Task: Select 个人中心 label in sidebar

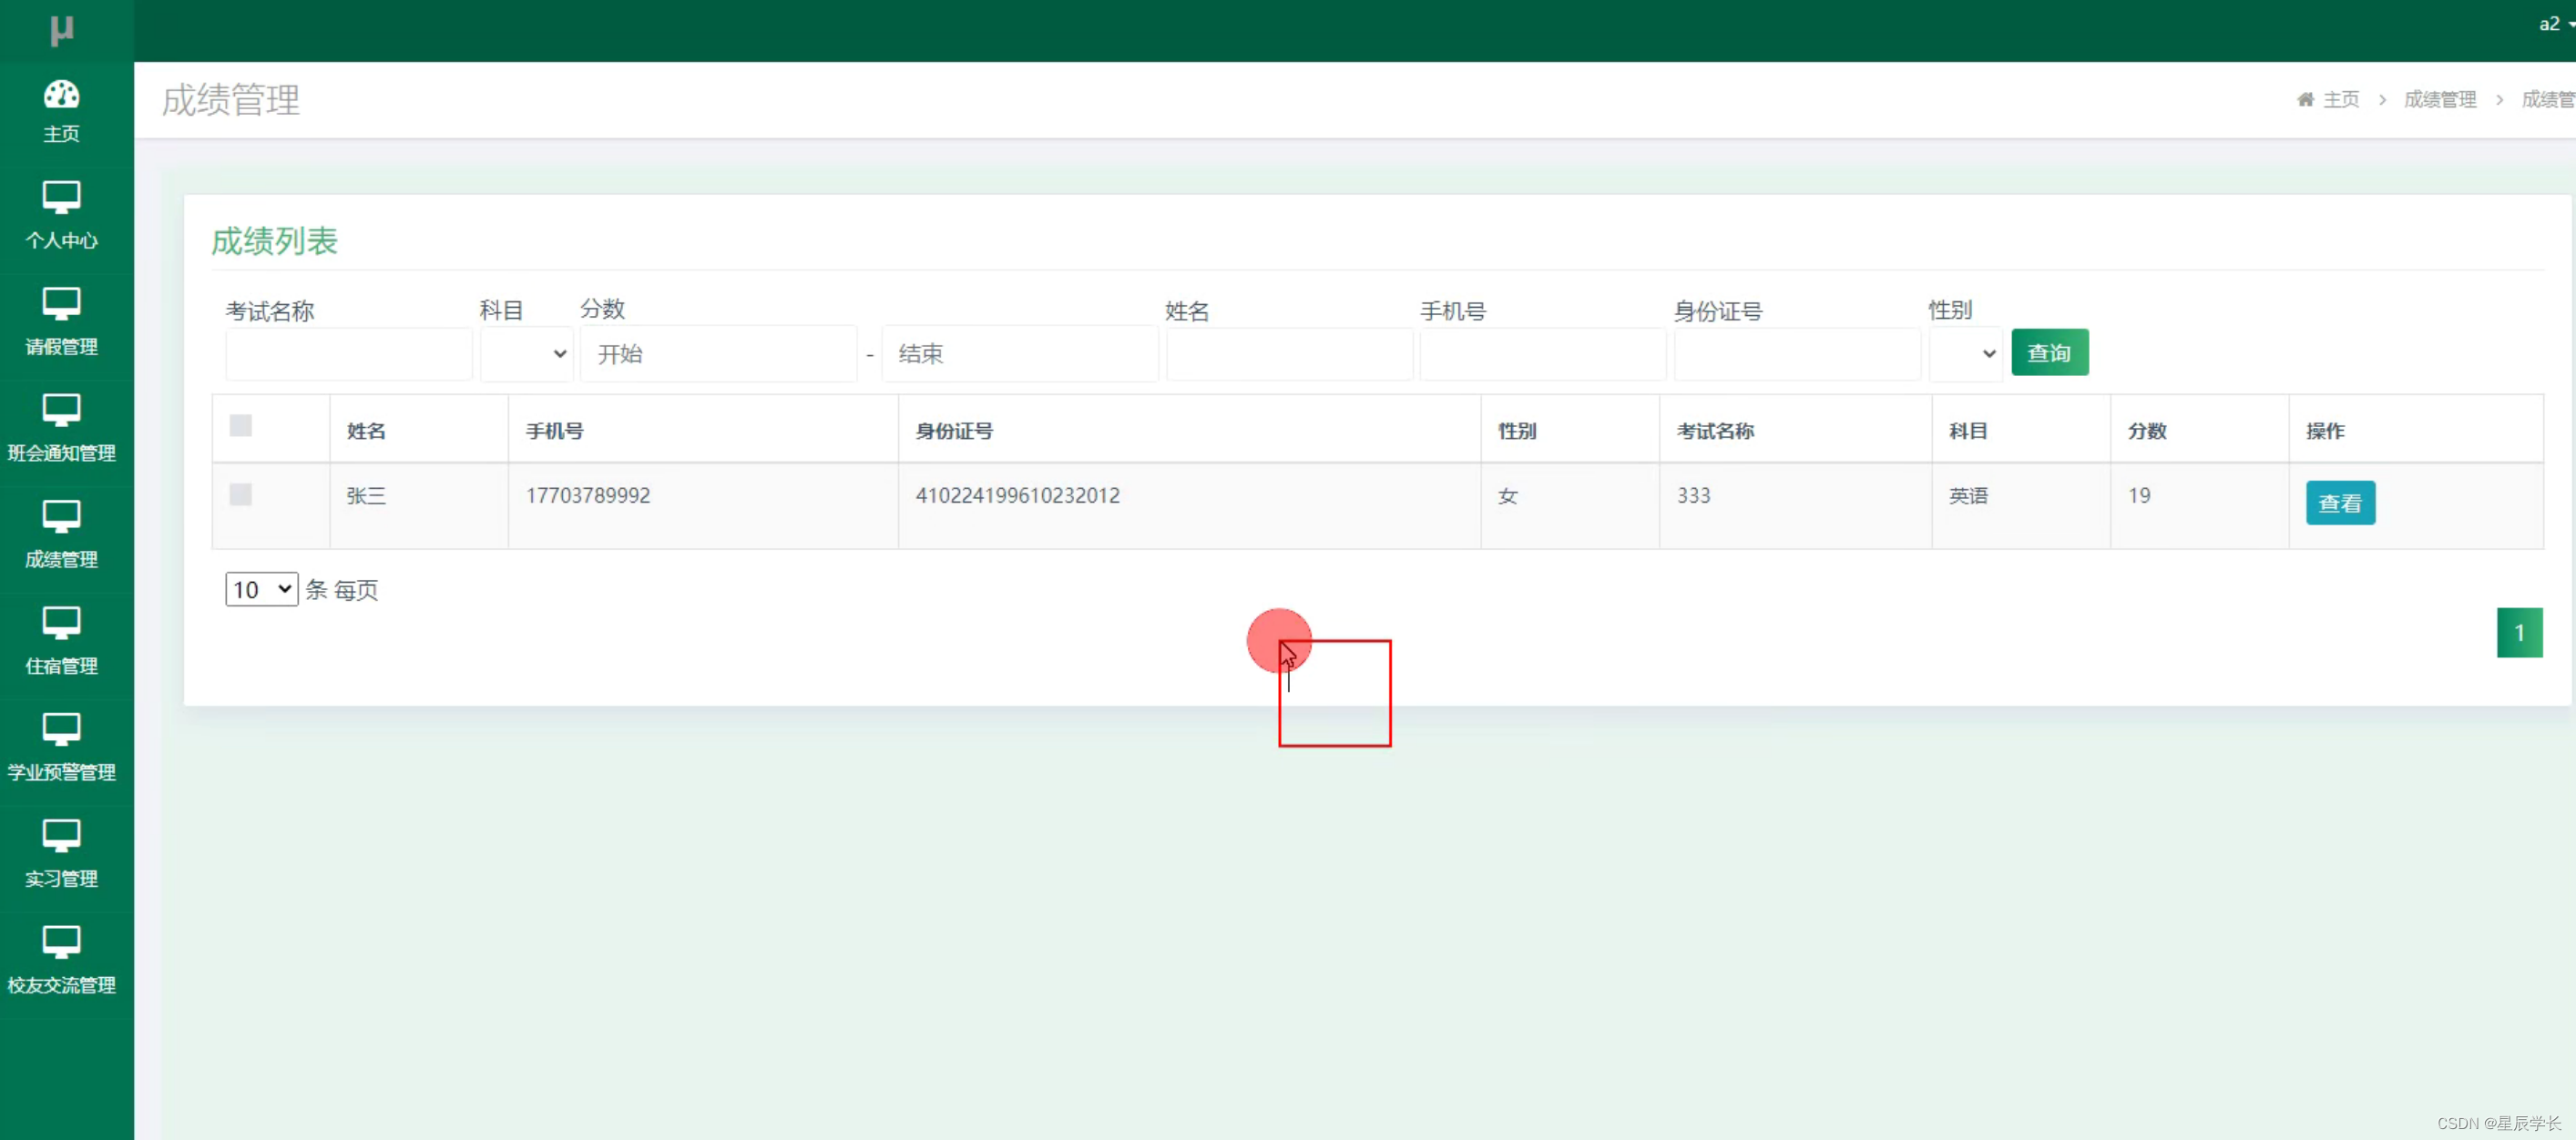Action: [61, 240]
